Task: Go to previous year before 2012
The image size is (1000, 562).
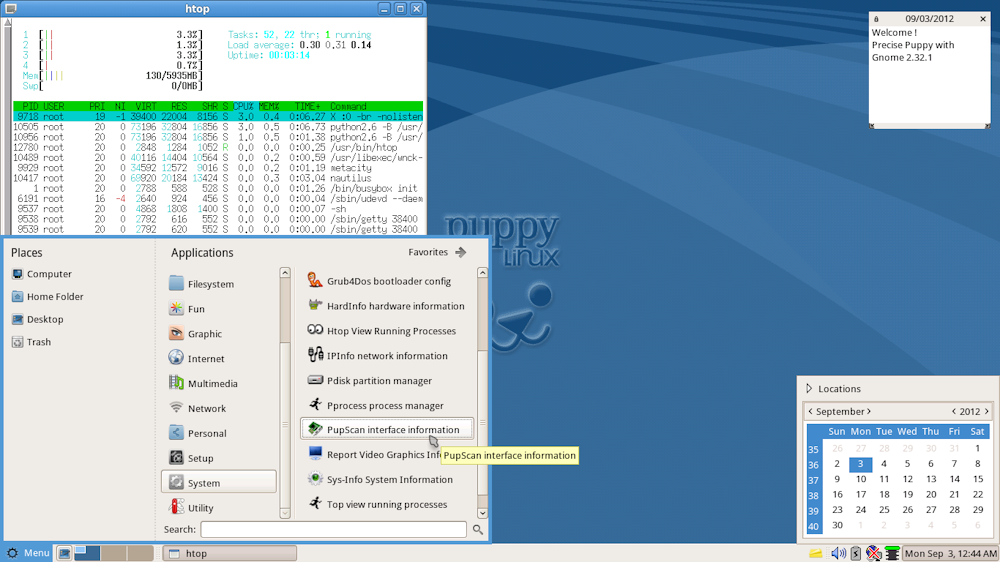Action: (x=954, y=411)
